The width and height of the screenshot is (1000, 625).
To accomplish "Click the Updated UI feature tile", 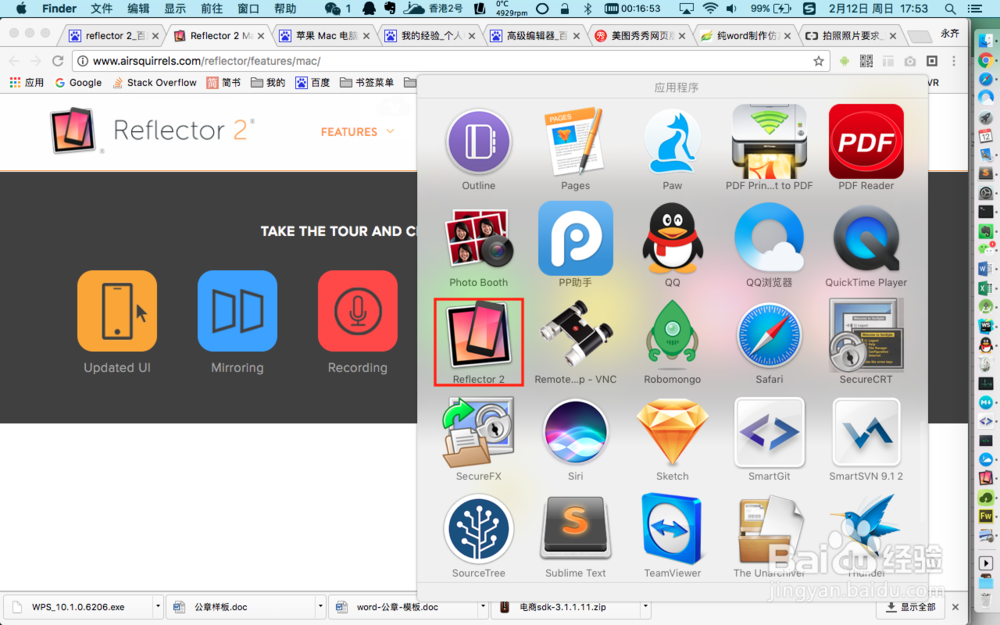I will click(x=117, y=311).
